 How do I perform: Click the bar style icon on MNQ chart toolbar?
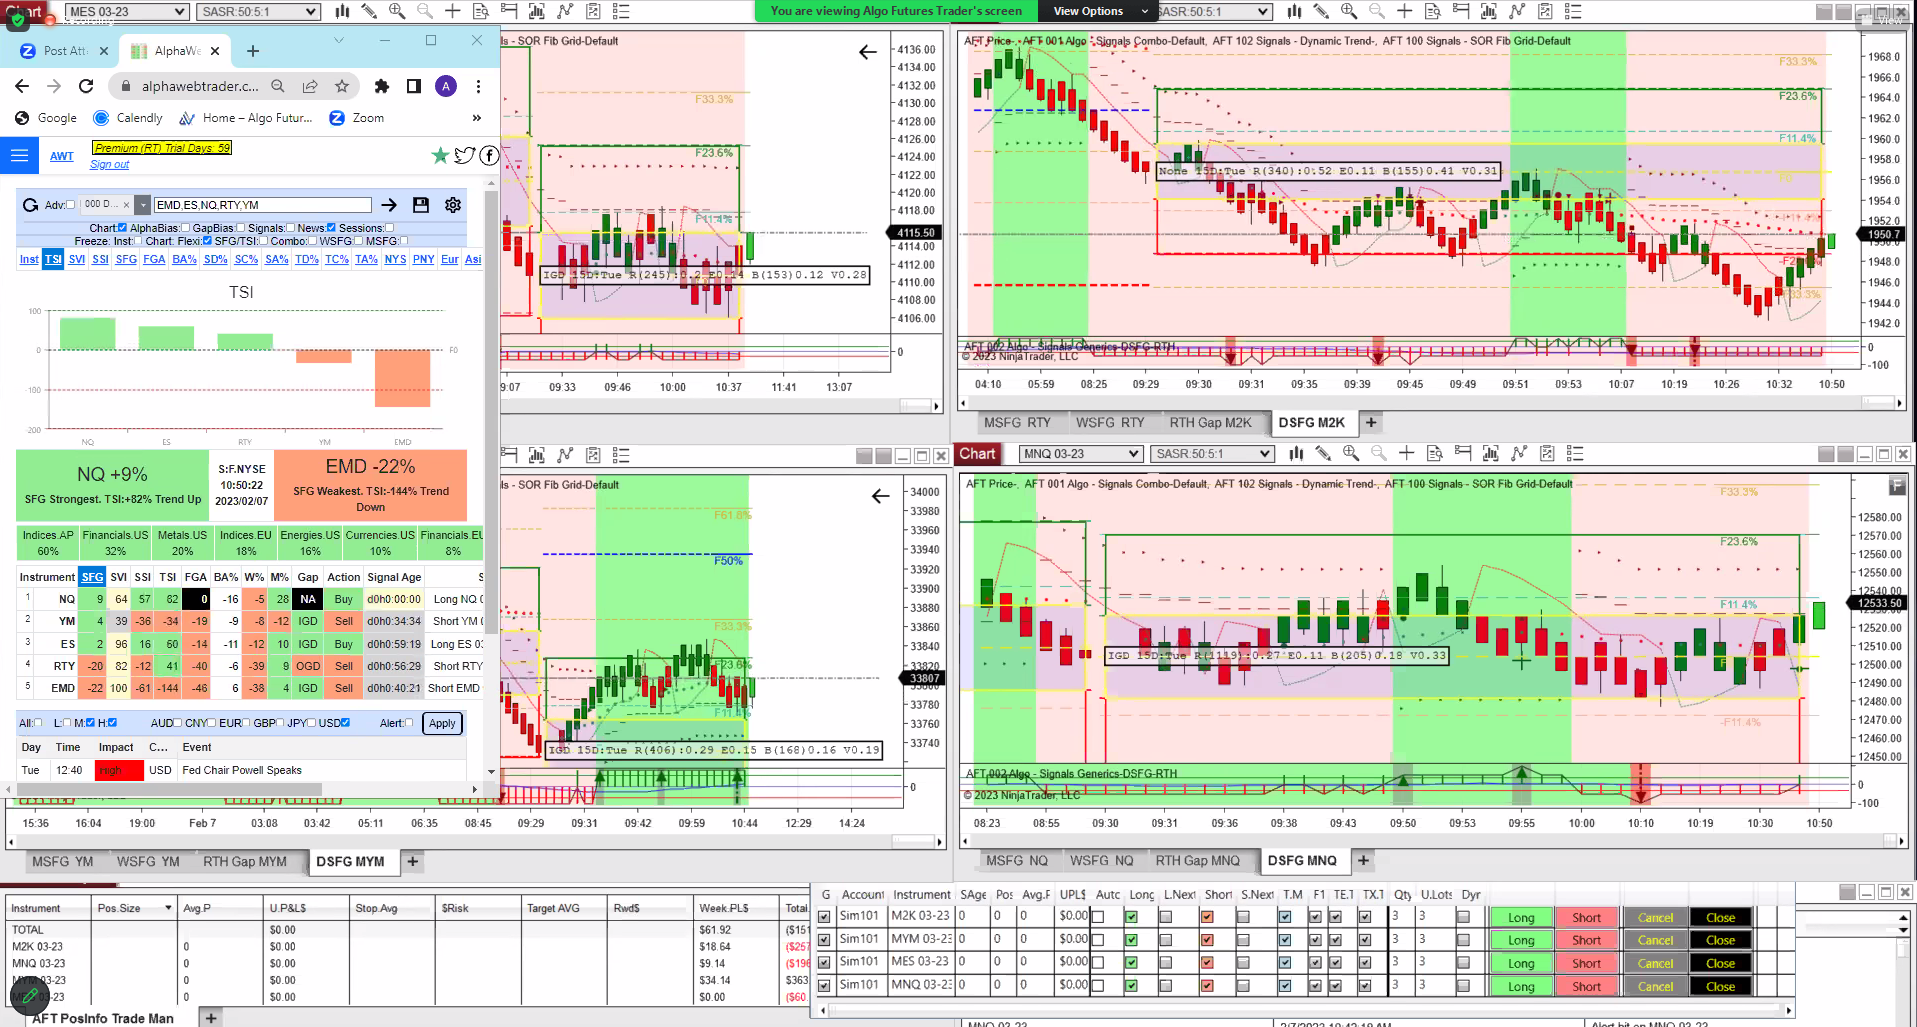(1296, 454)
